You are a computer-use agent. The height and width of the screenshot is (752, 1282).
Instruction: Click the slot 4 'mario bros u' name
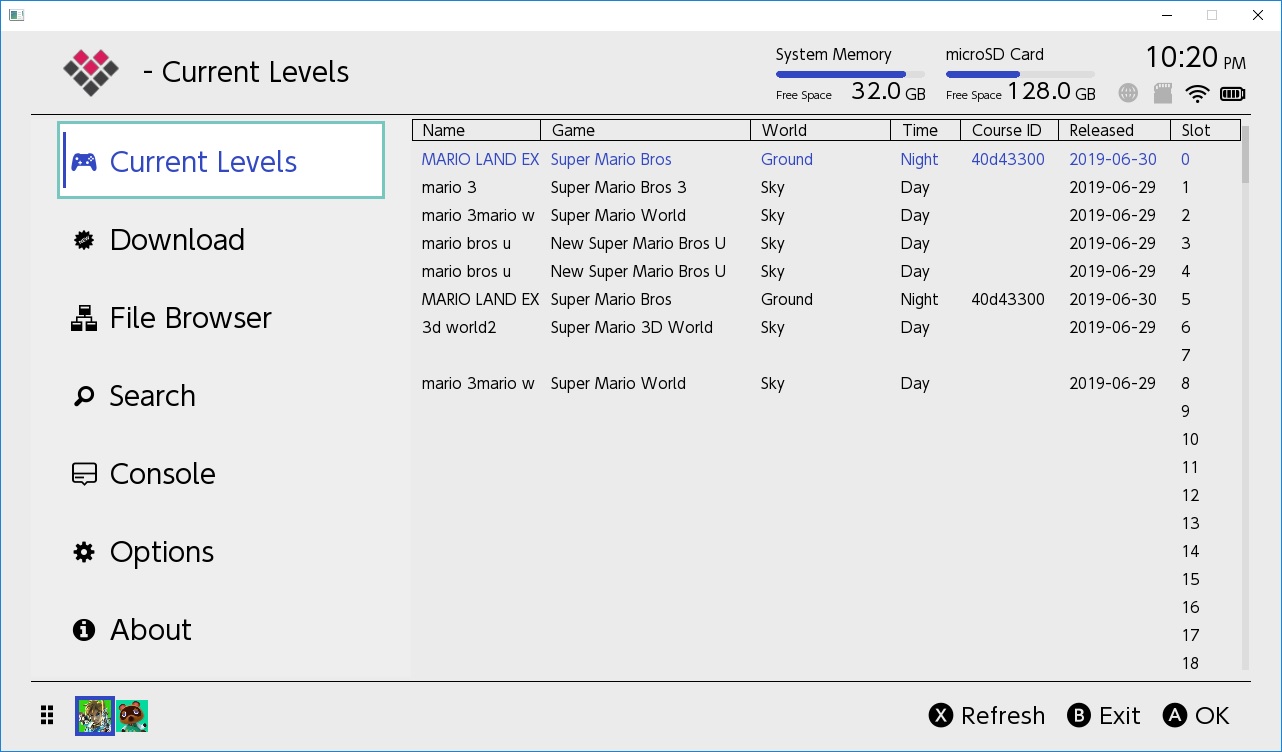(466, 271)
